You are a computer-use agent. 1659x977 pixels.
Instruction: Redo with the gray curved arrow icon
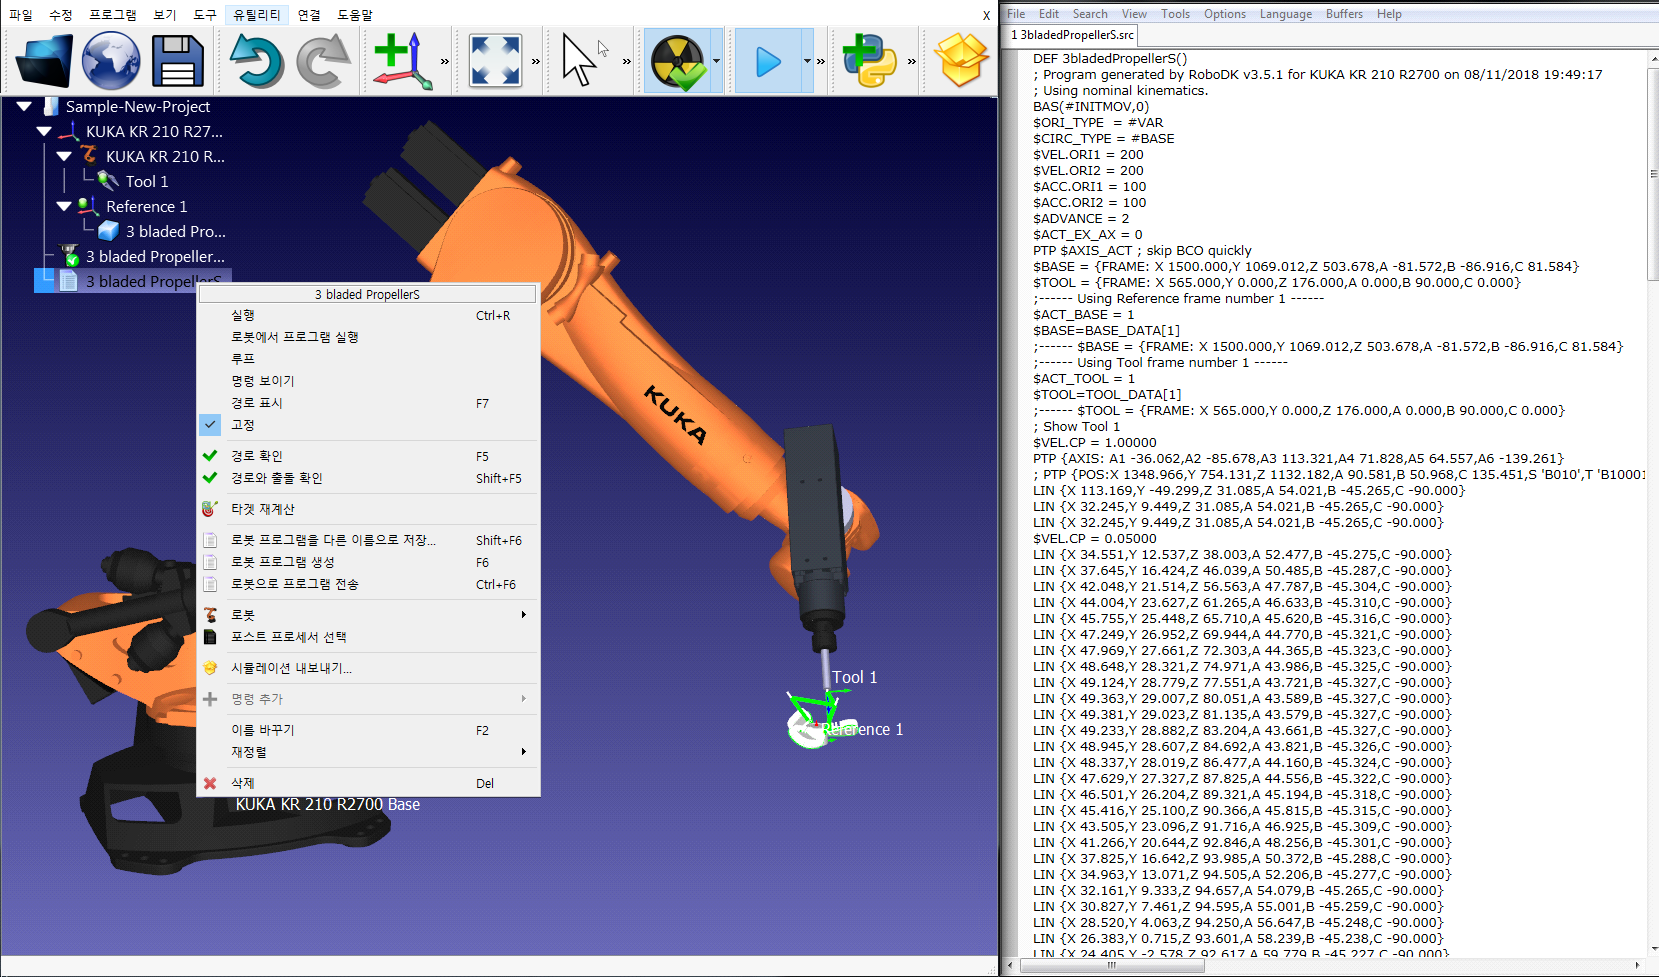[x=323, y=61]
